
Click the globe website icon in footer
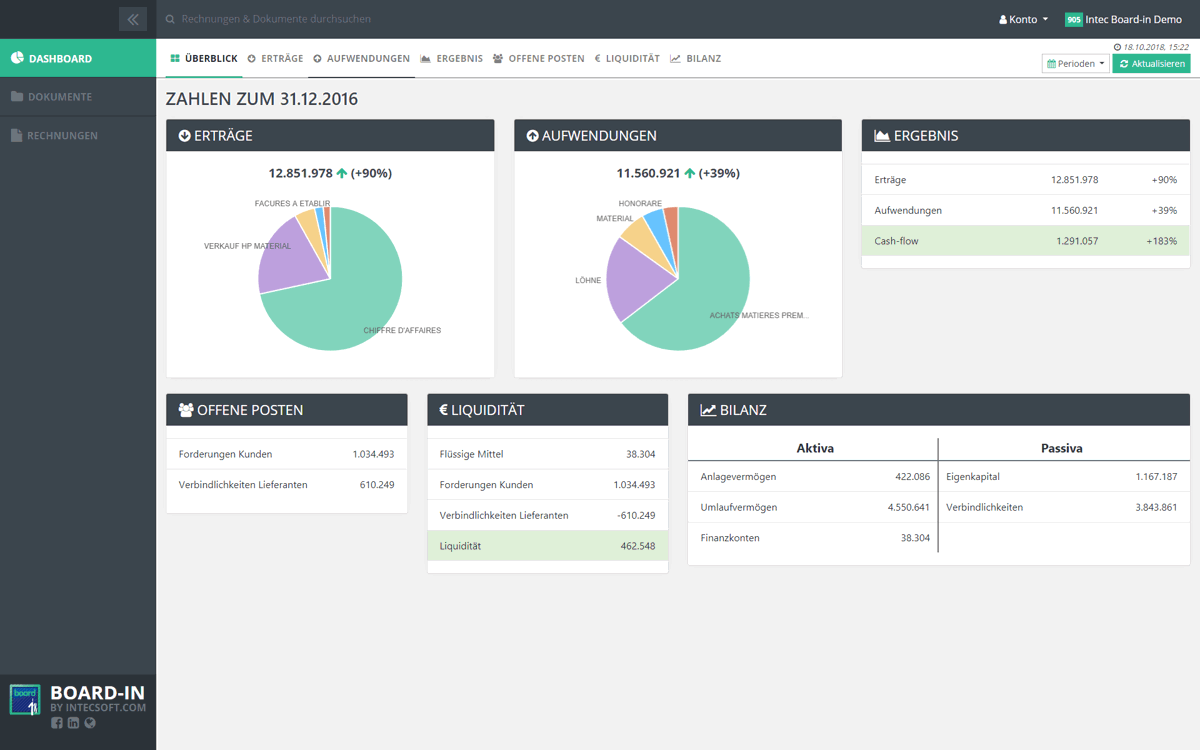pos(90,723)
